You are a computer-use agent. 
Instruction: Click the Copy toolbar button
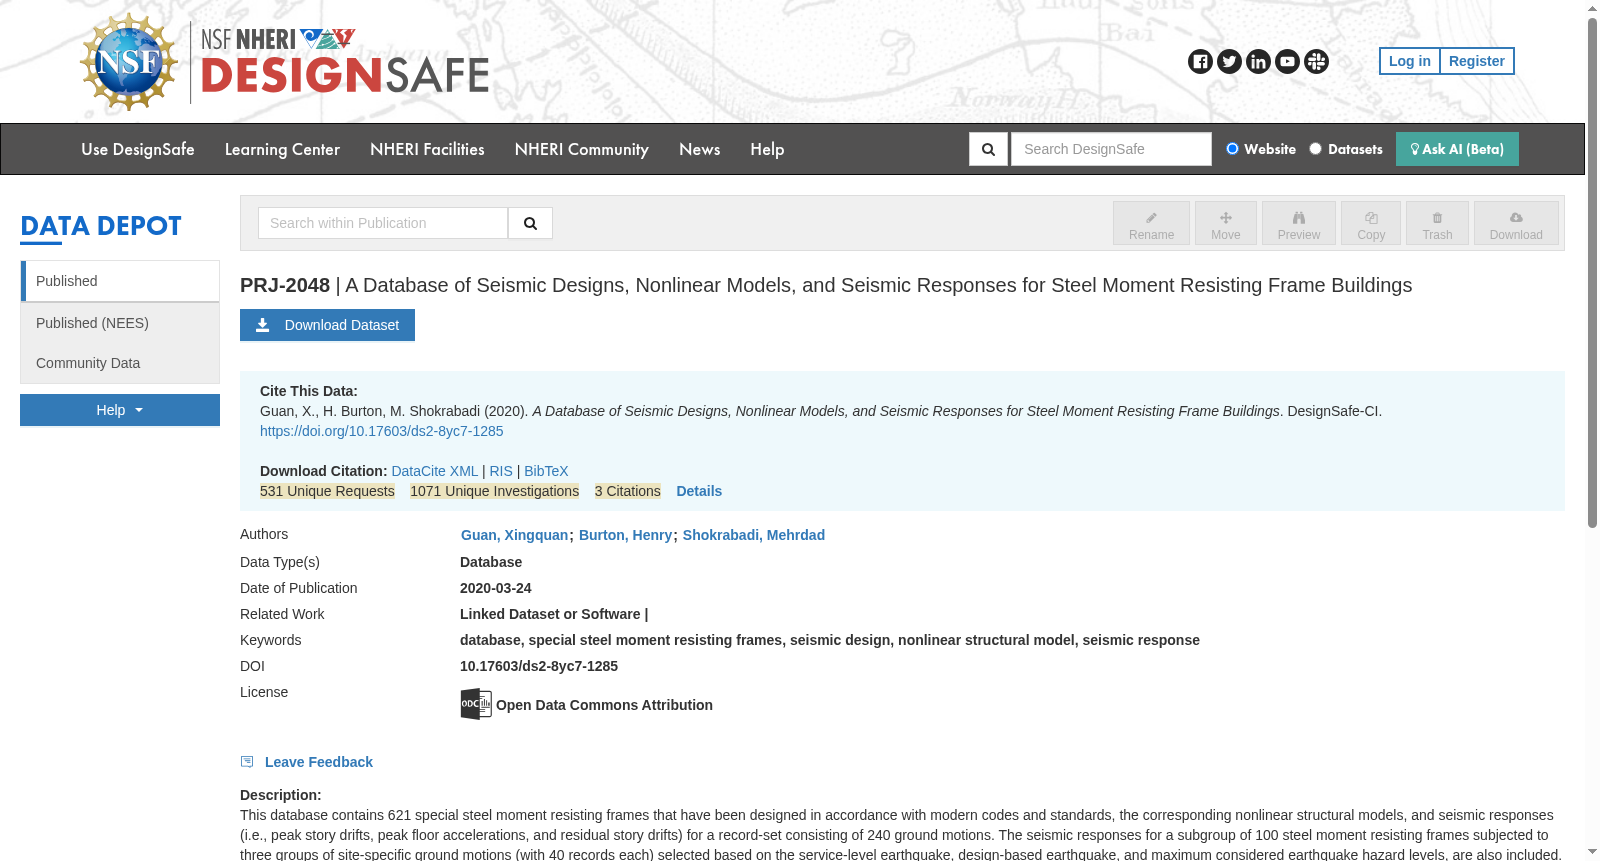1371,223
